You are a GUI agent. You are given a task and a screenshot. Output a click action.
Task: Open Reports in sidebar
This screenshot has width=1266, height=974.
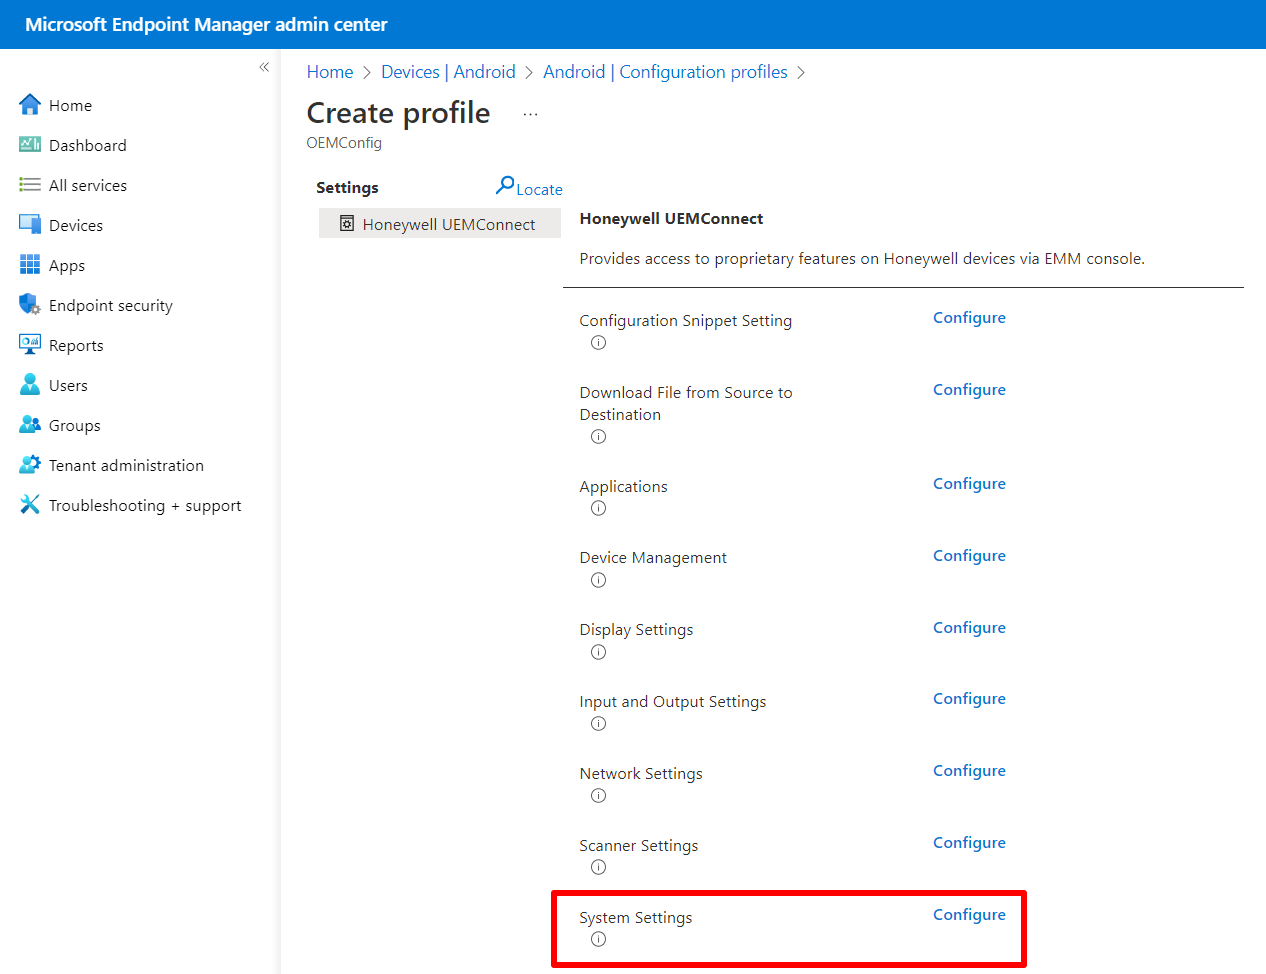pos(76,345)
